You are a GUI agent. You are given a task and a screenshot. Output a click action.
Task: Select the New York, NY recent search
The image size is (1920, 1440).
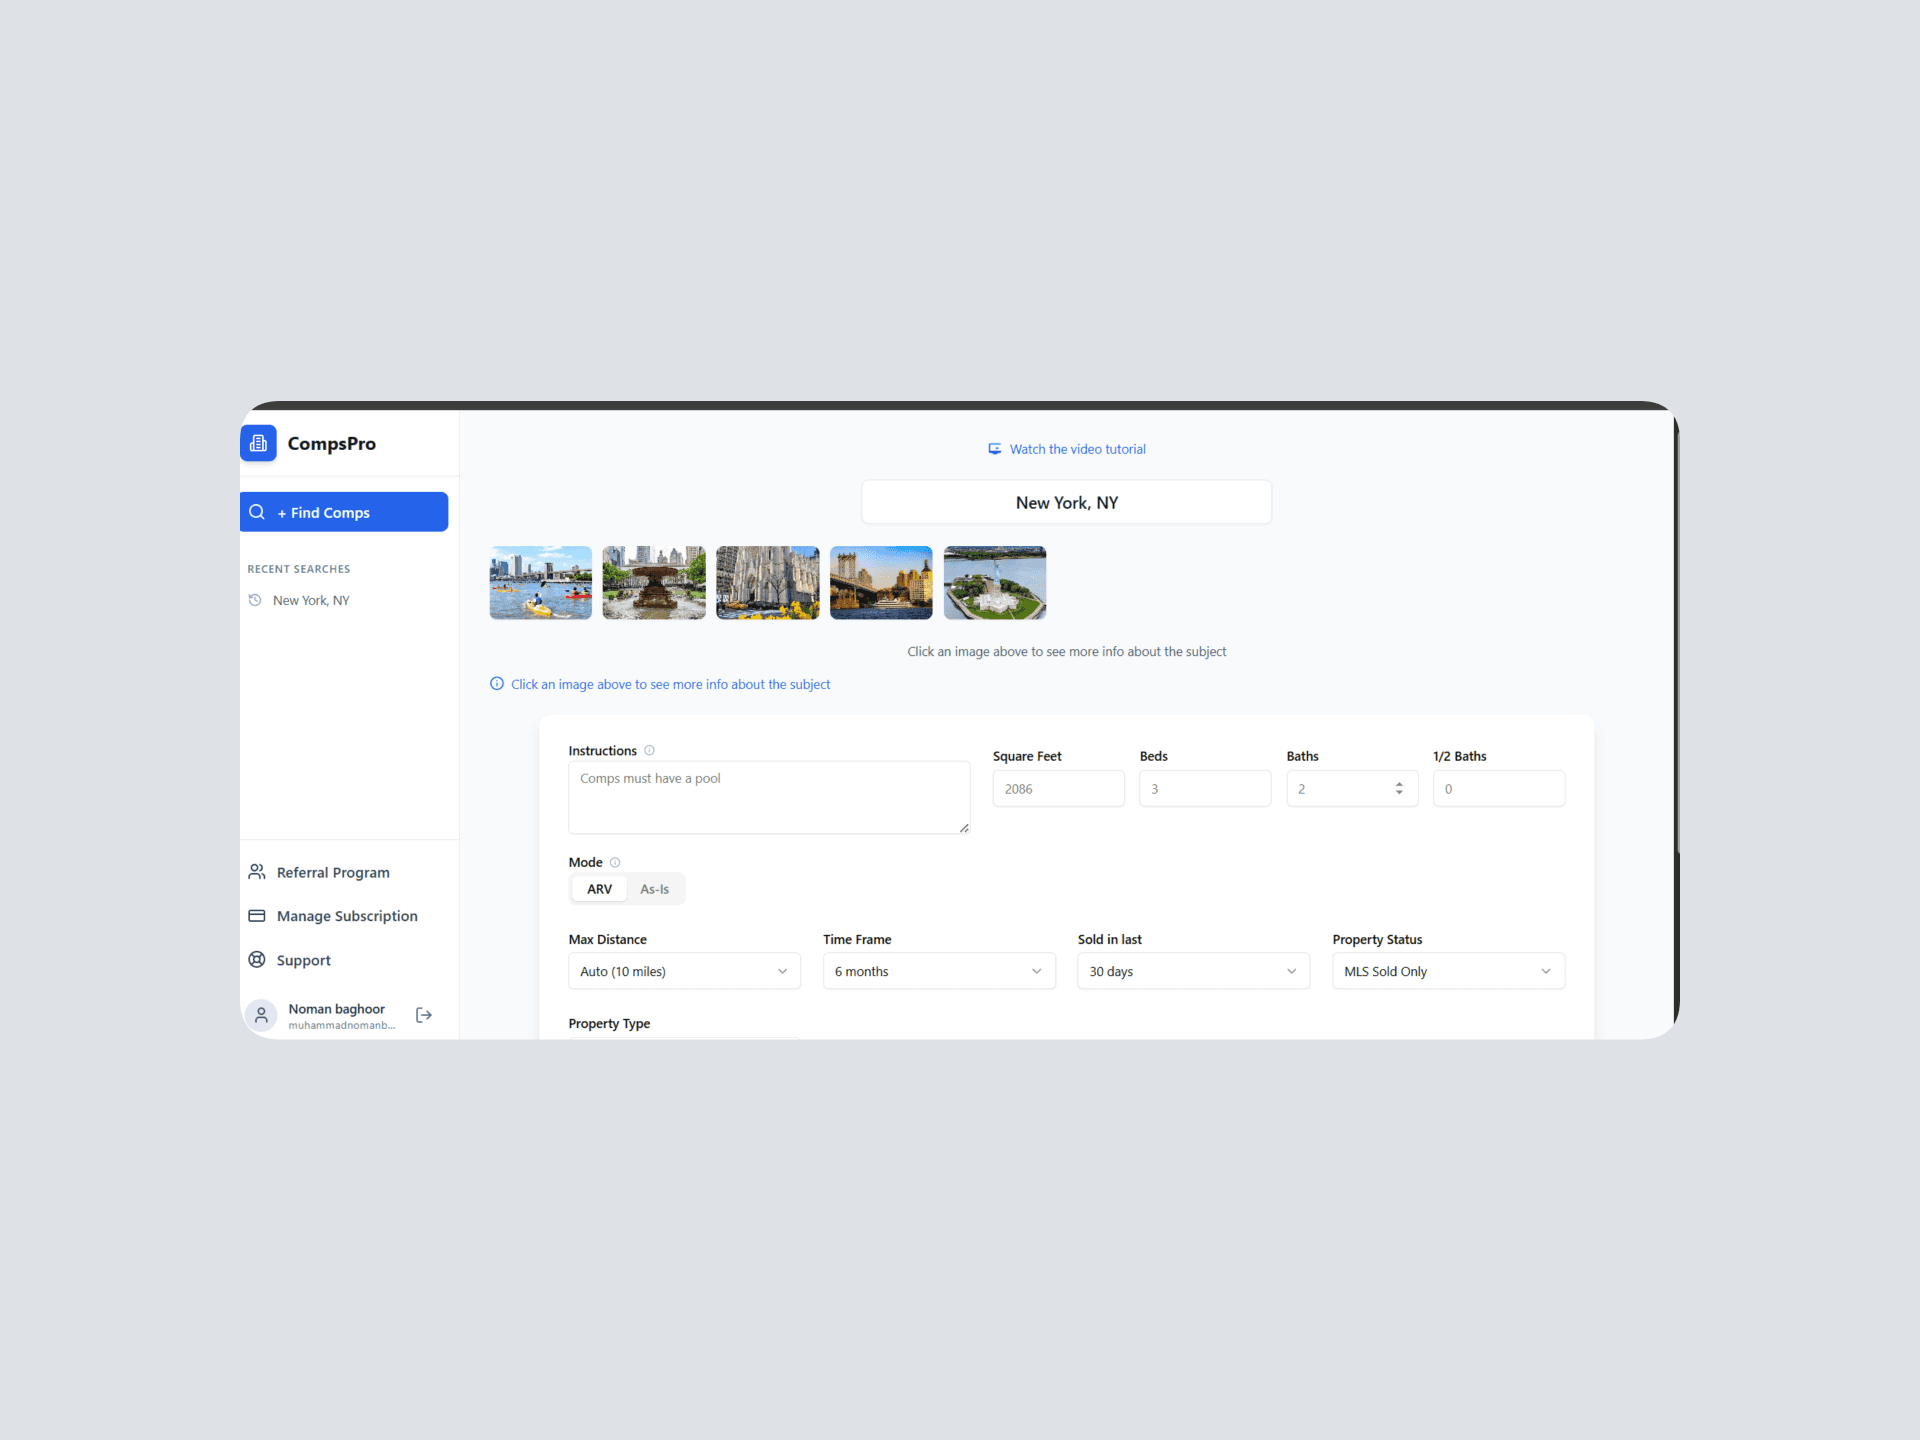(x=311, y=600)
